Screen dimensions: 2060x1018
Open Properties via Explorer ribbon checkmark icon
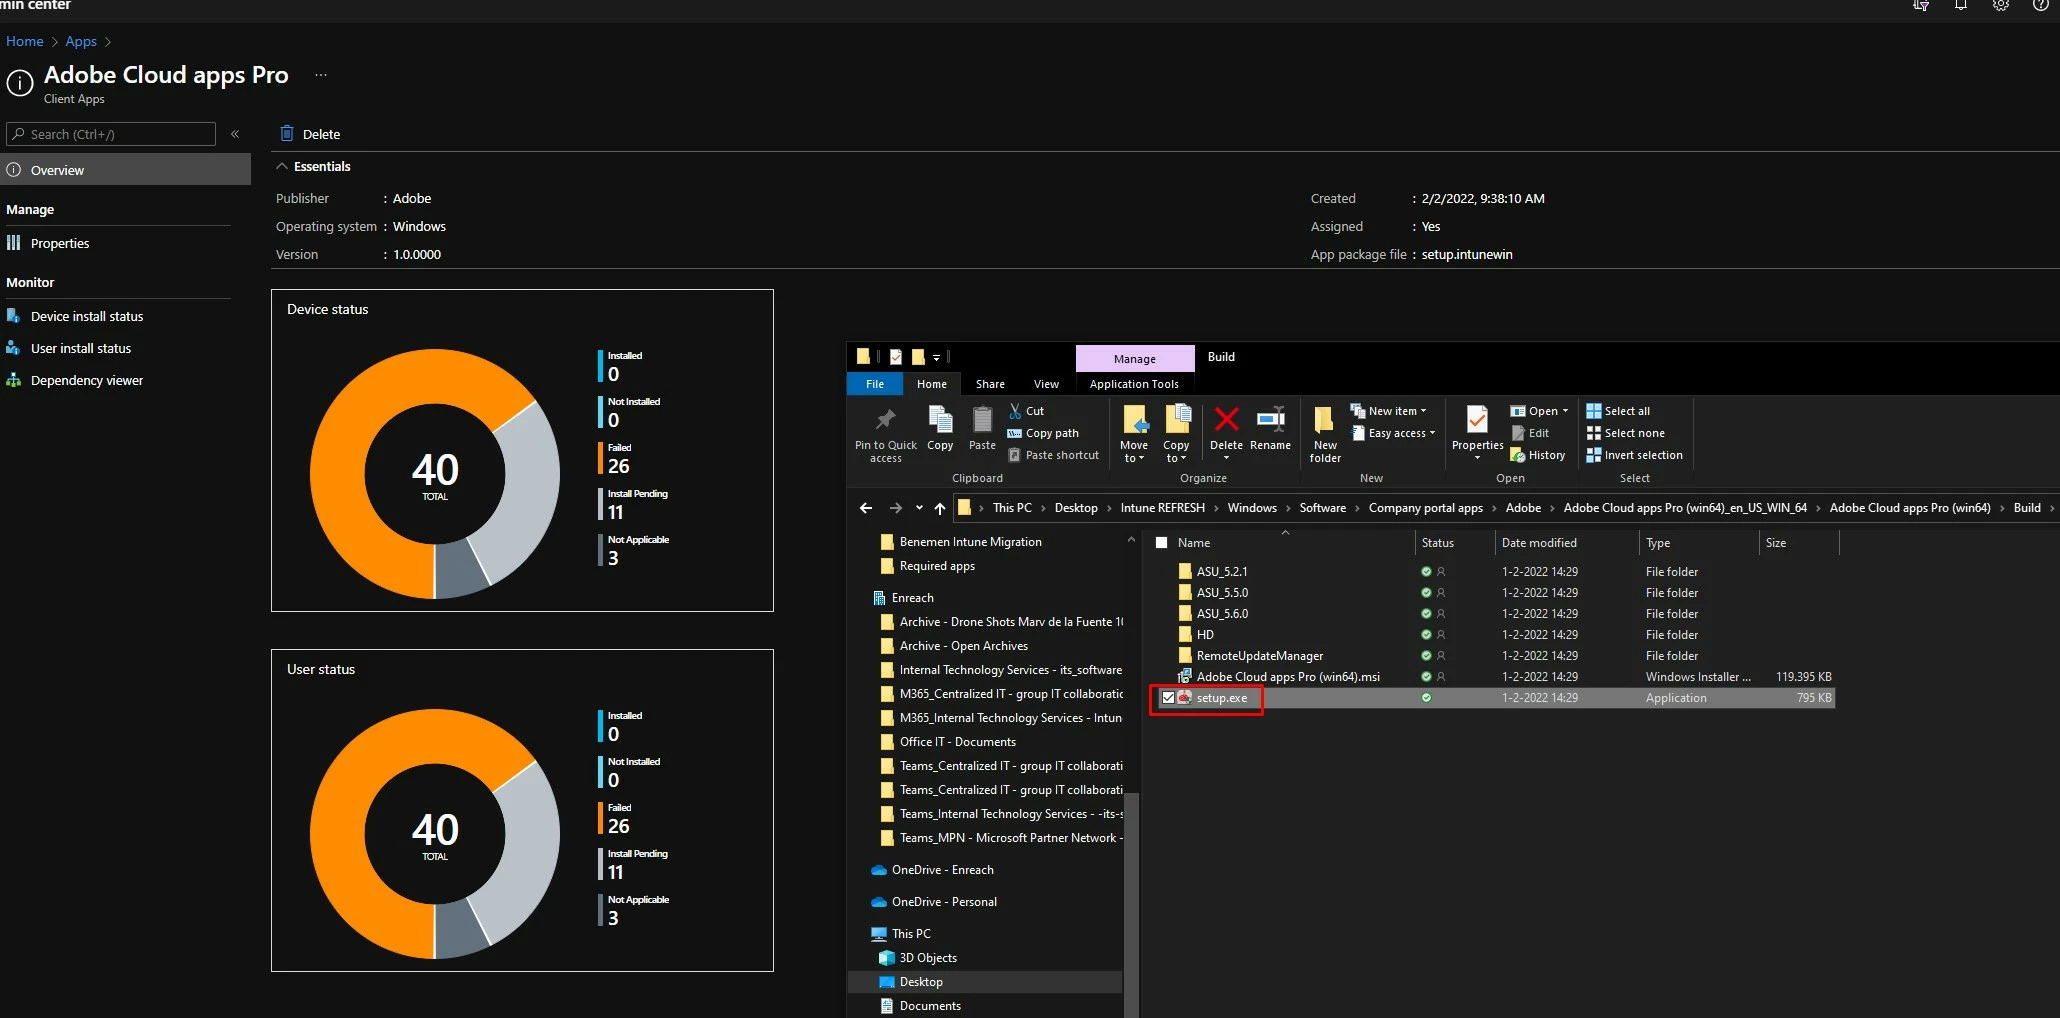(x=1477, y=419)
